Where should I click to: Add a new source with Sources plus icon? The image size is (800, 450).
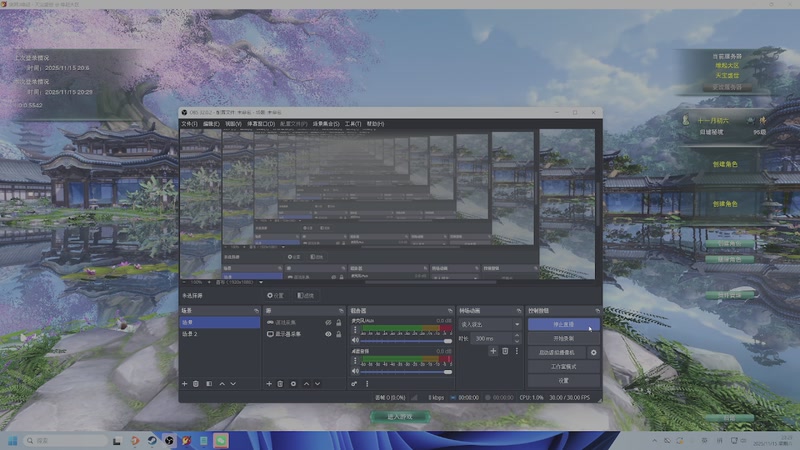click(269, 384)
